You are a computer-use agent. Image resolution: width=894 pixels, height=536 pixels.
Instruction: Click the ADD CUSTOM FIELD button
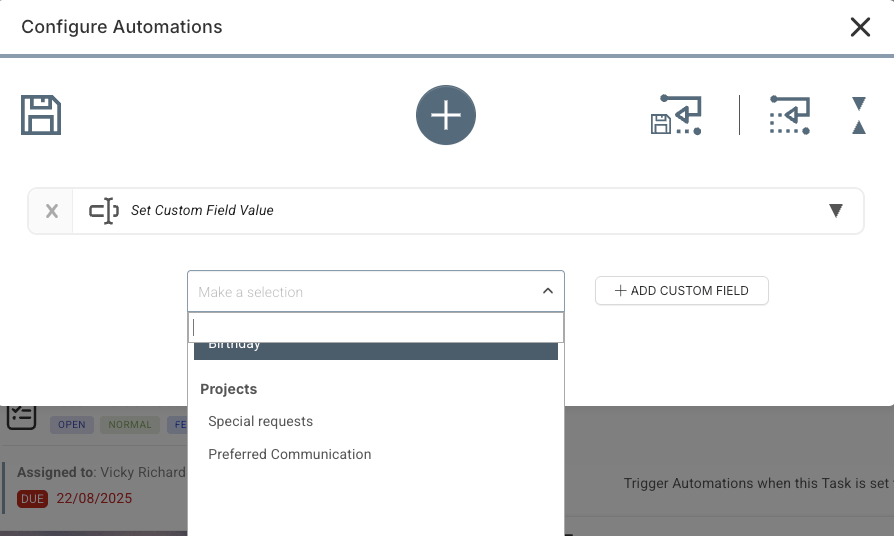[682, 291]
